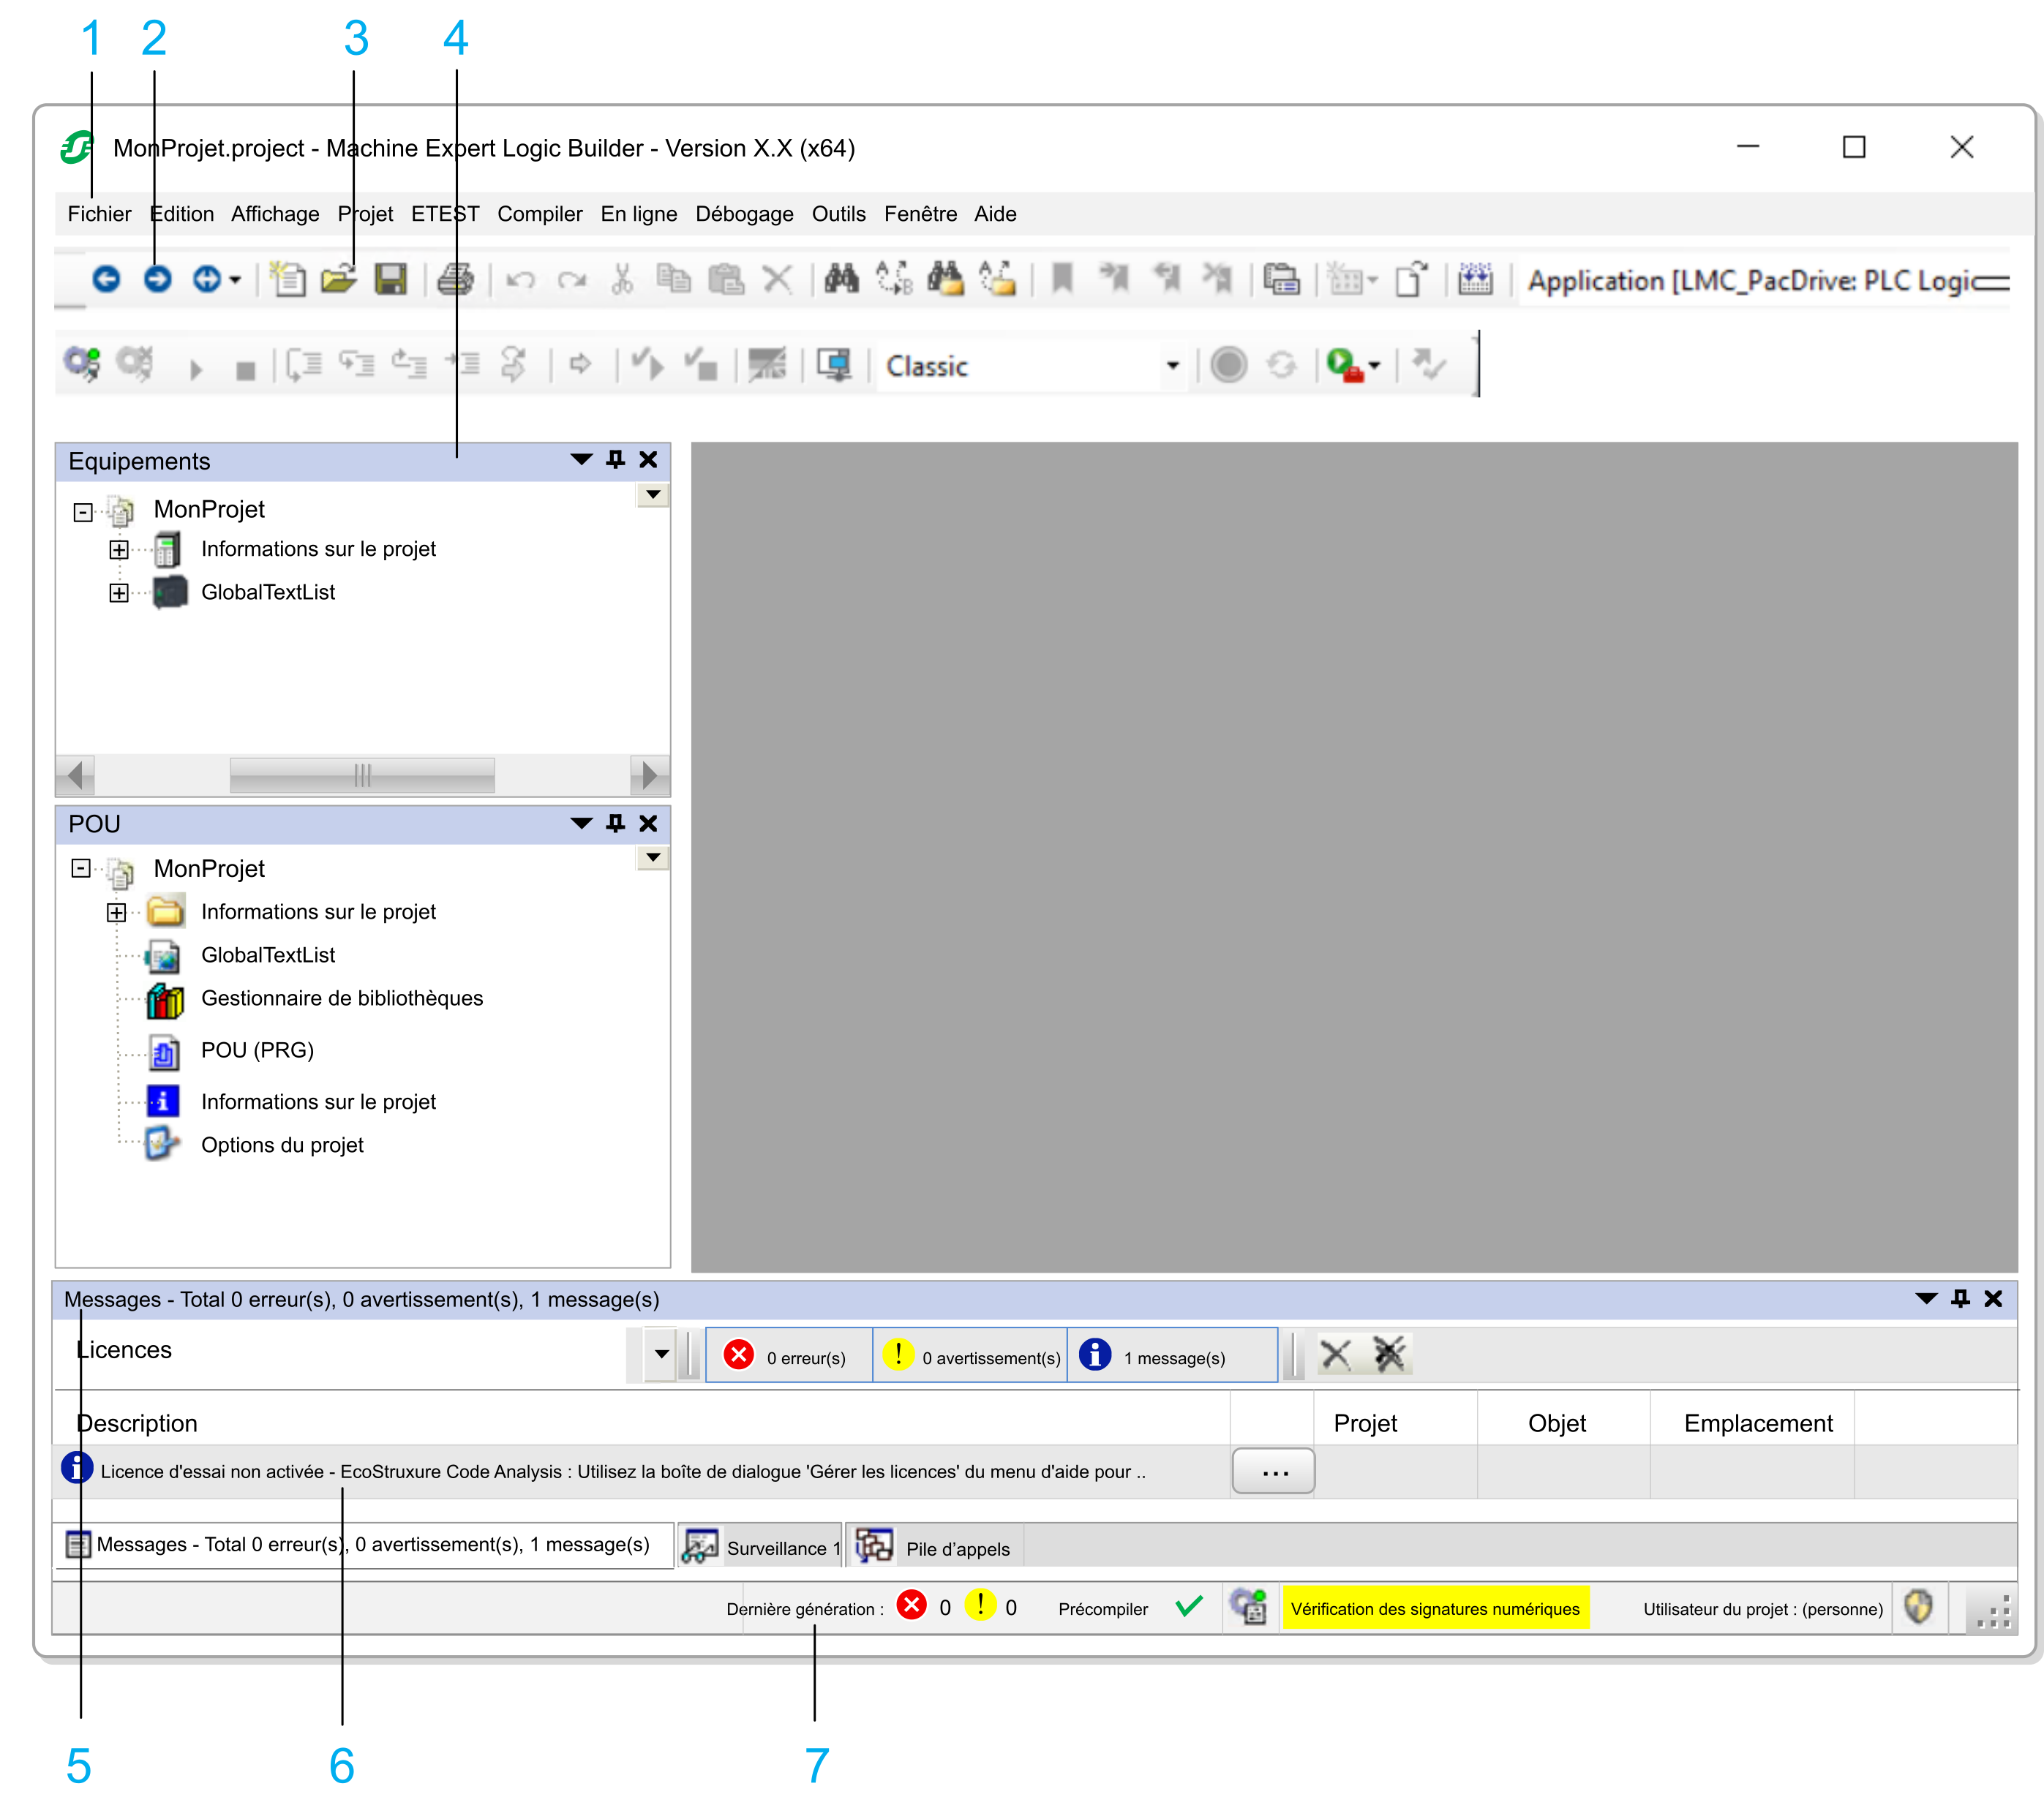Click the Step Out debug icon

tap(409, 364)
